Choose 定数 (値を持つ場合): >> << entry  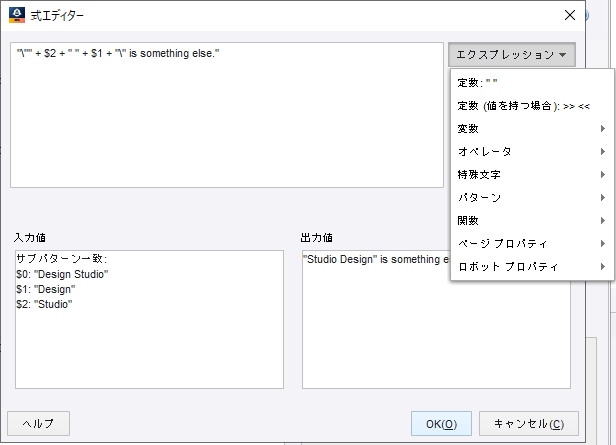pos(532,106)
